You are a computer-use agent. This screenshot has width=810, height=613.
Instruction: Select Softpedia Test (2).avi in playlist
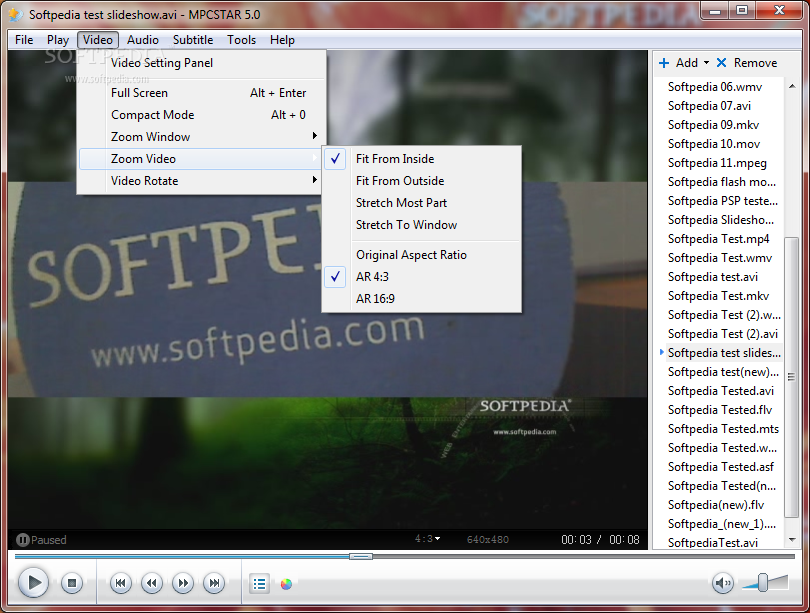tap(723, 334)
